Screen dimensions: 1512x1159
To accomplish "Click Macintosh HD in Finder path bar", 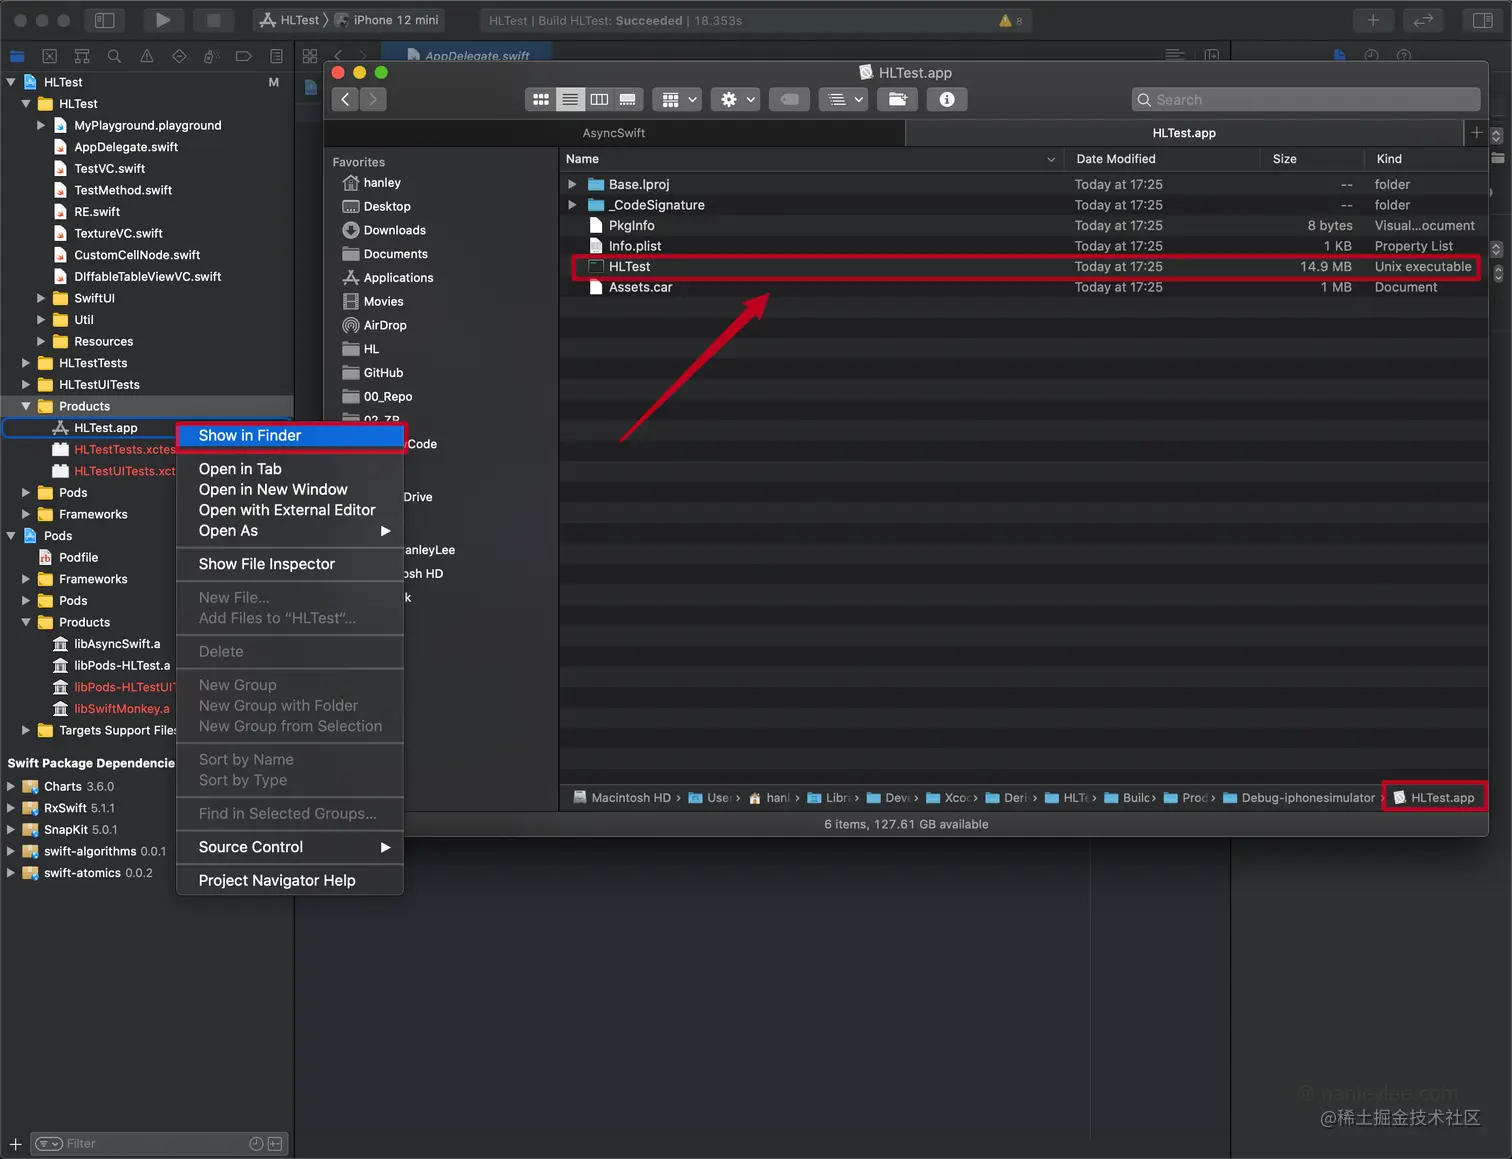I will point(622,798).
